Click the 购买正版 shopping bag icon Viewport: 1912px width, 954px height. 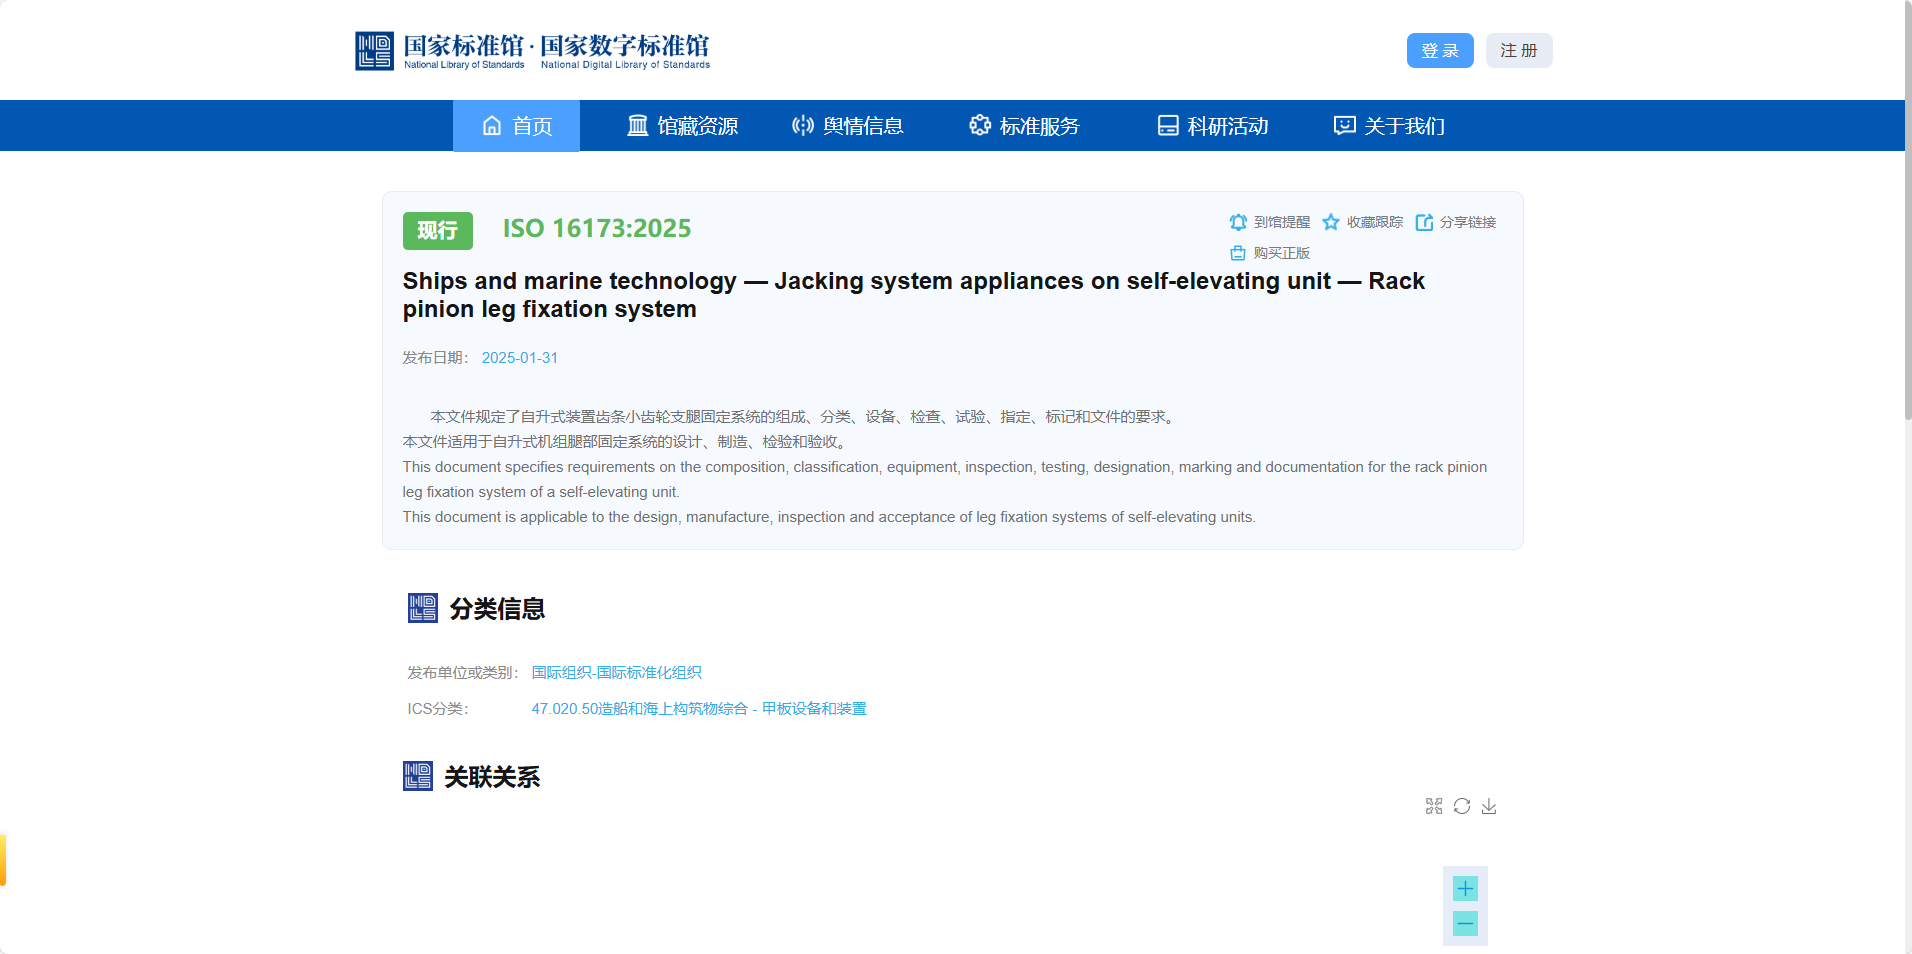(1238, 253)
